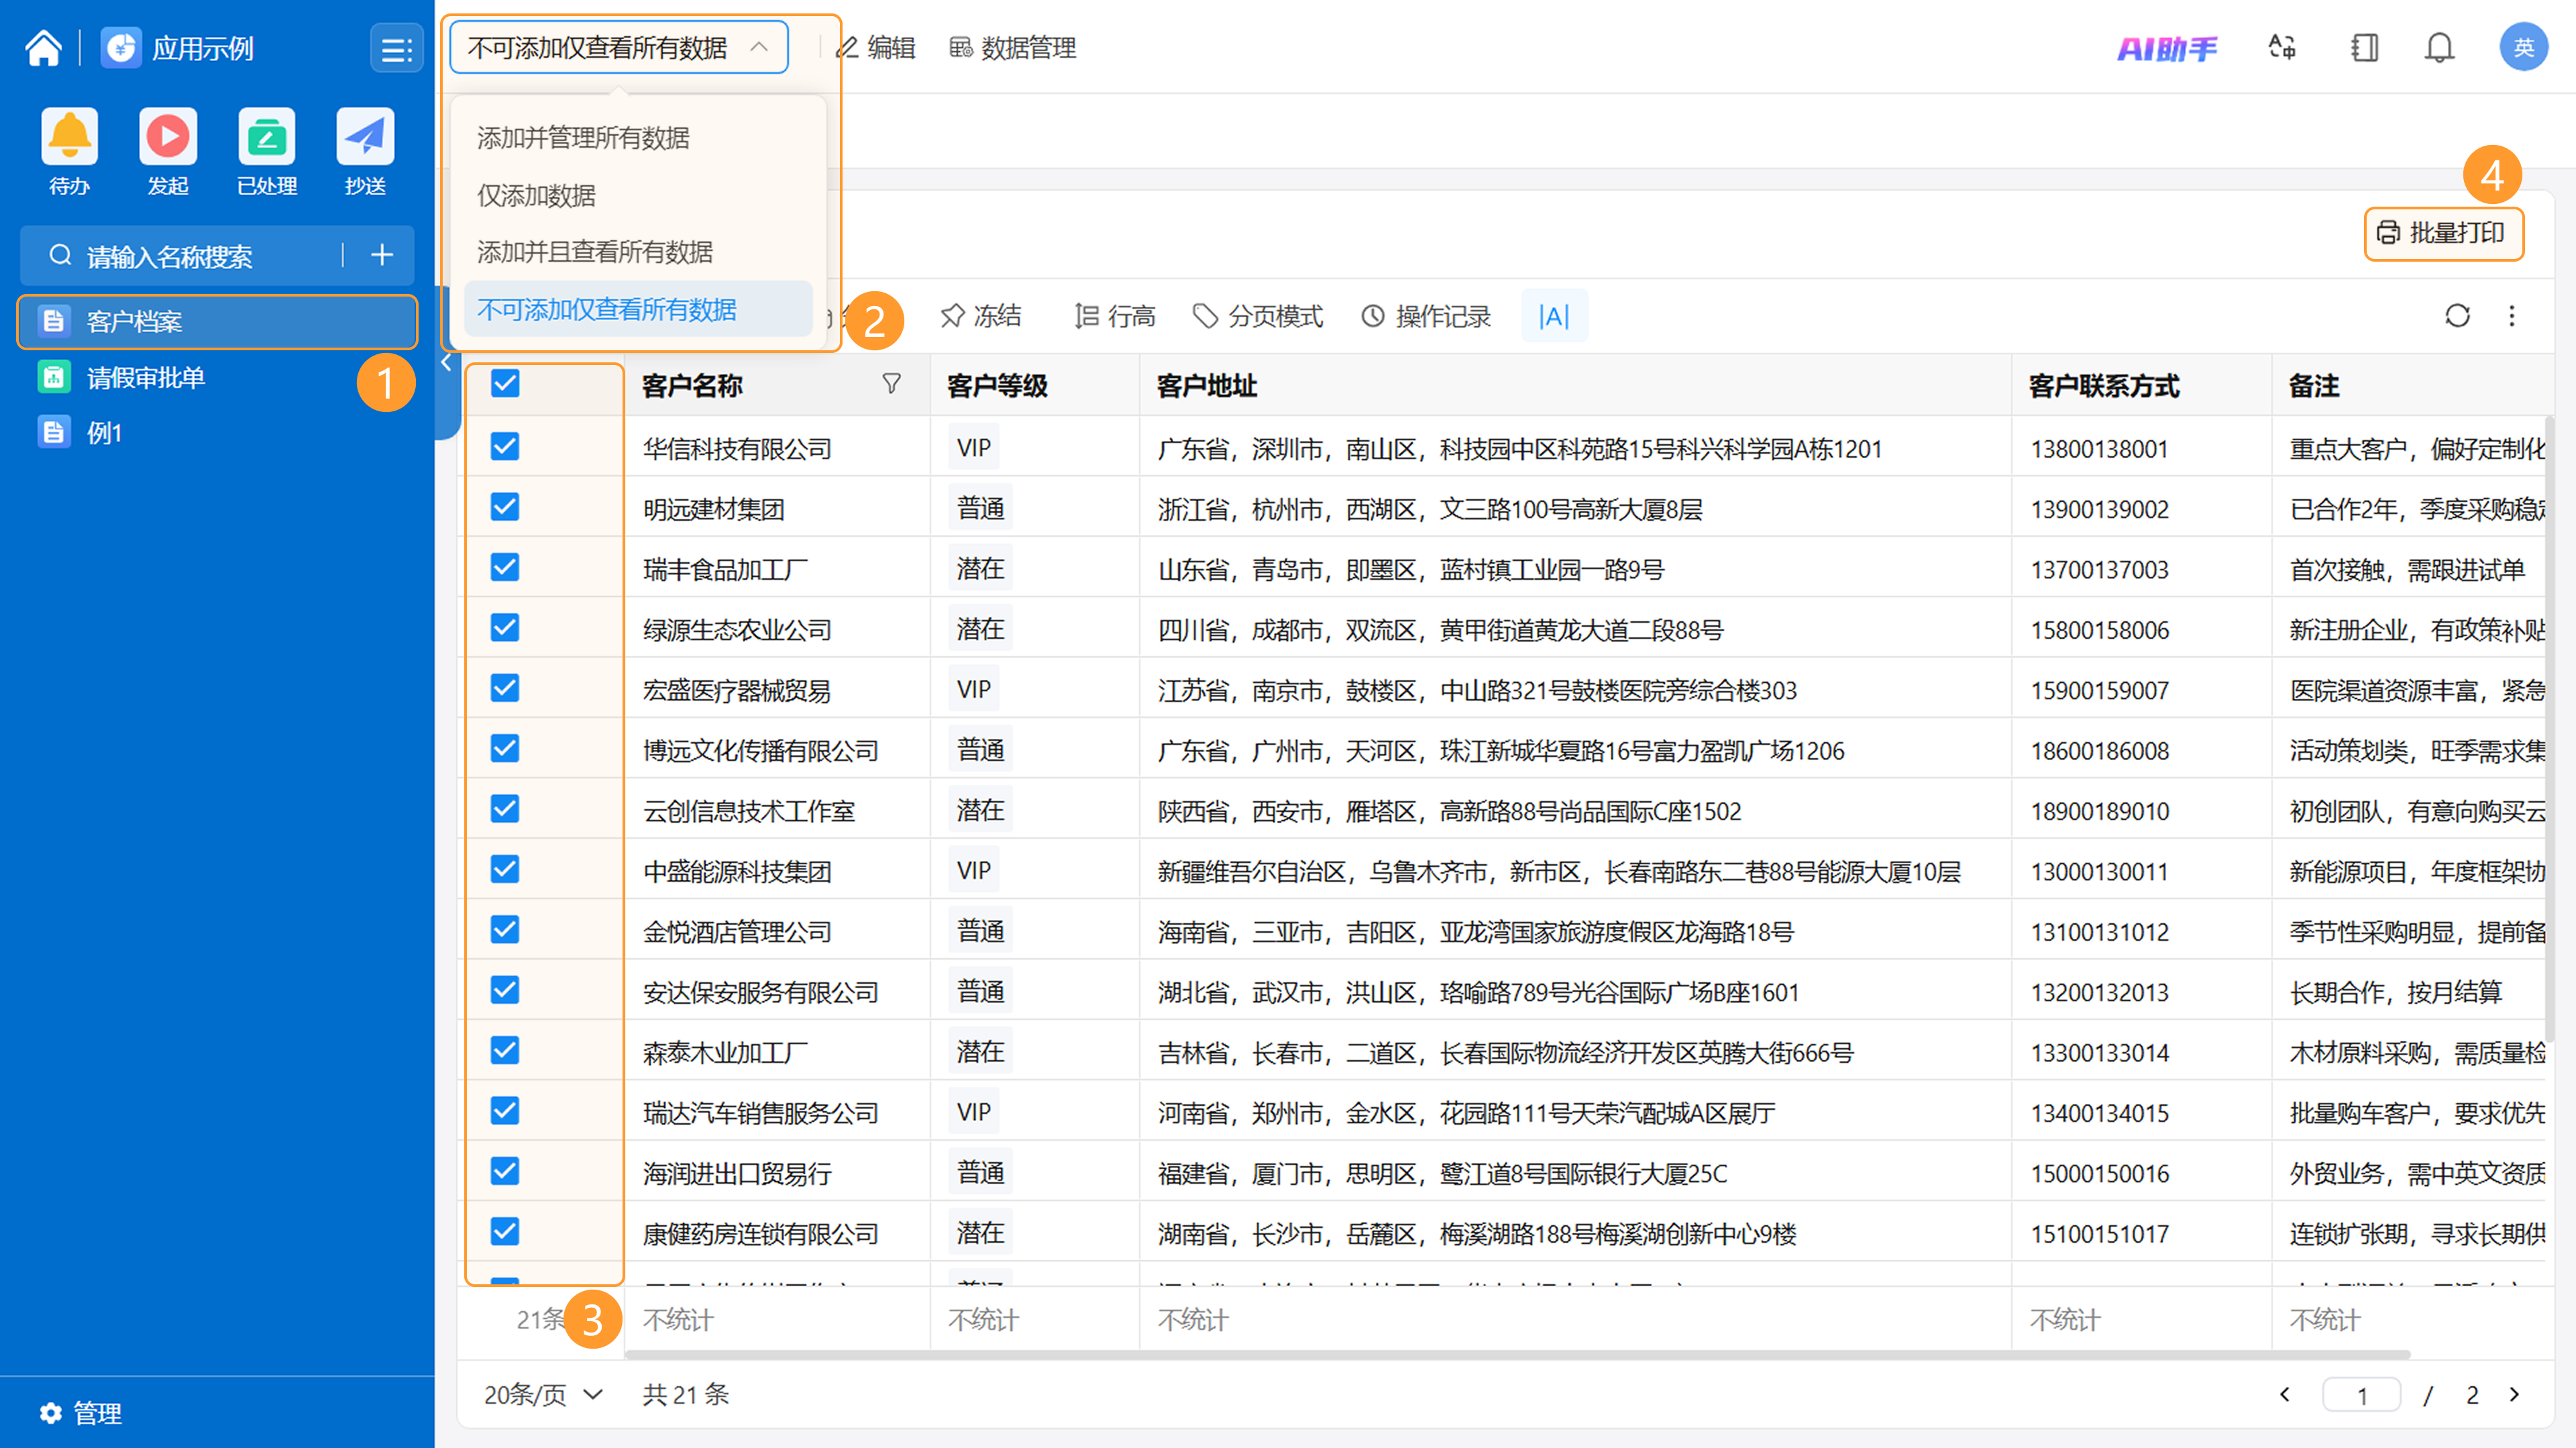The height and width of the screenshot is (1448, 2576).
Task: Click the 请输入名称搜索 search field
Action: 190,256
